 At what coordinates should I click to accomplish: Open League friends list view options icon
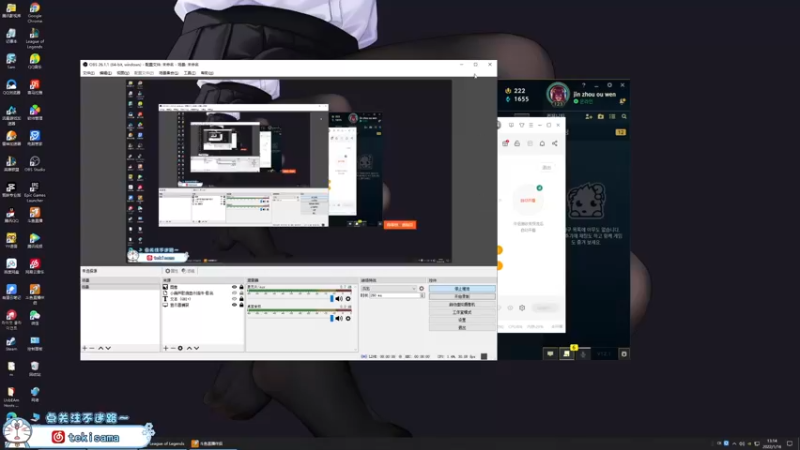[612, 117]
